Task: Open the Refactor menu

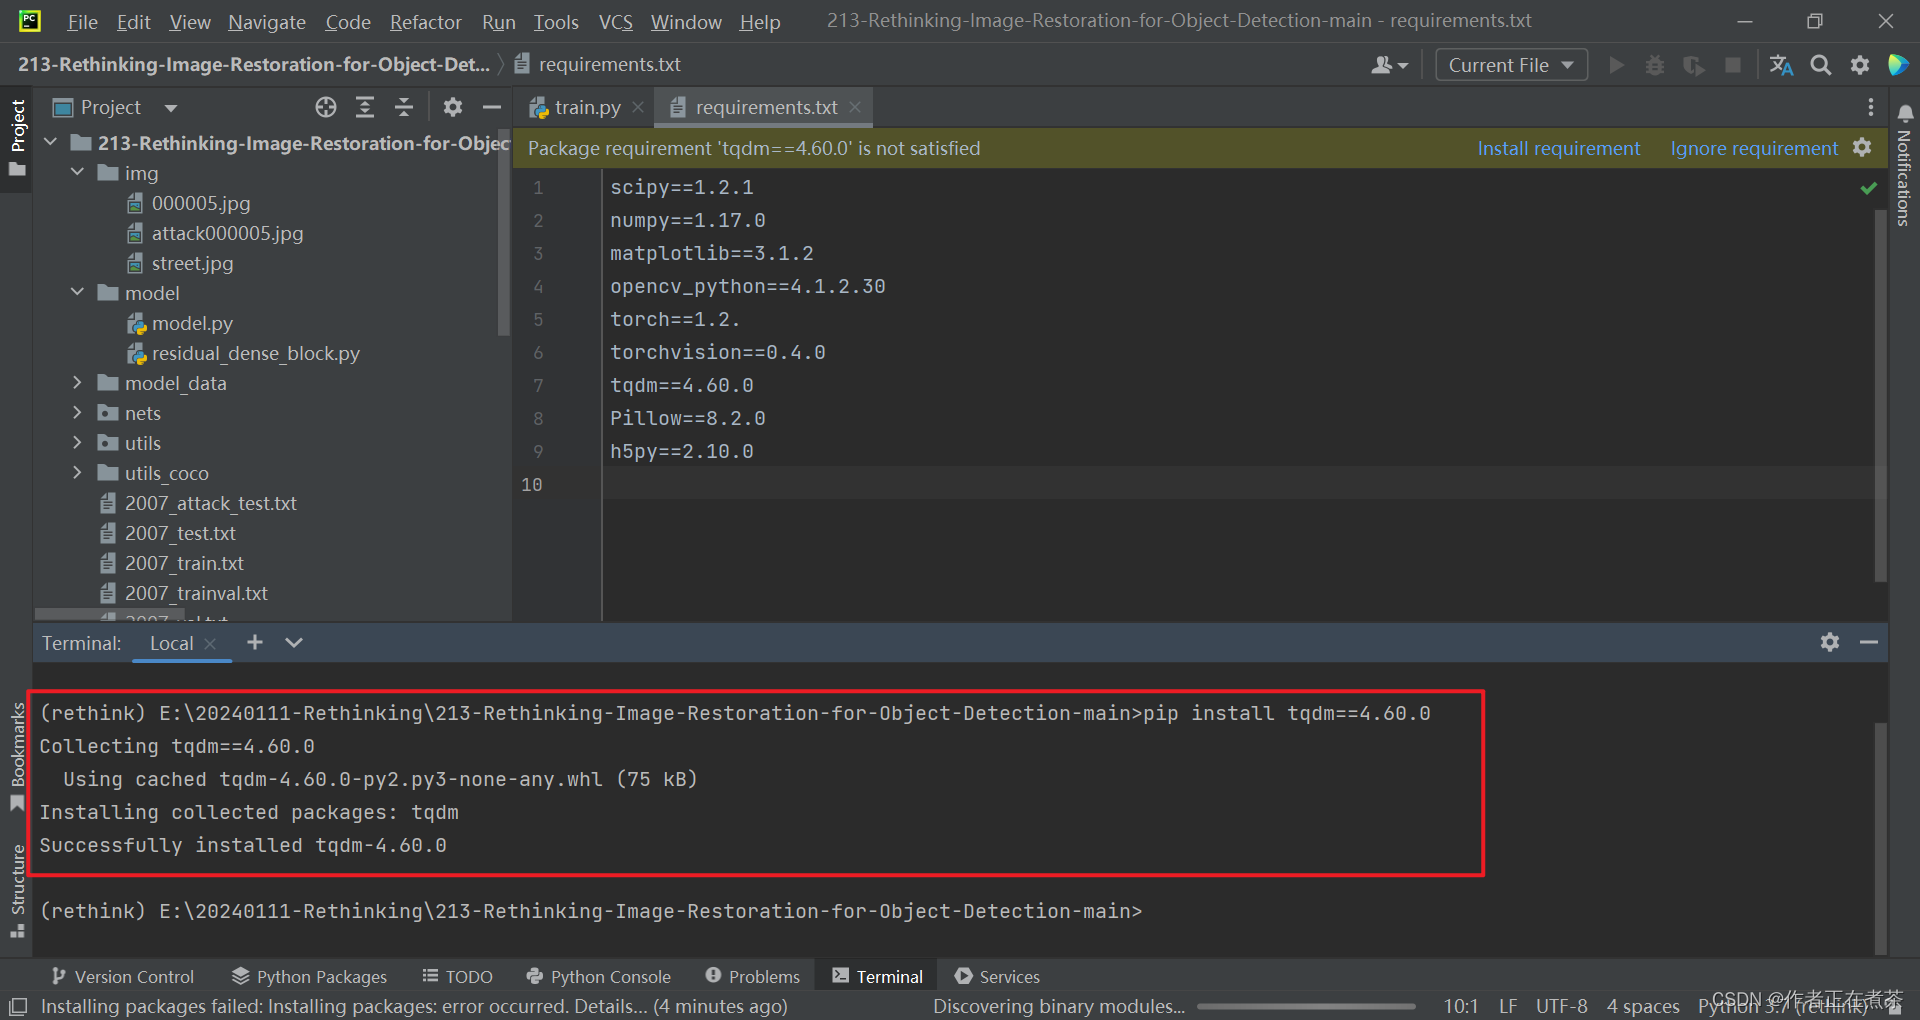Action: click(x=426, y=22)
